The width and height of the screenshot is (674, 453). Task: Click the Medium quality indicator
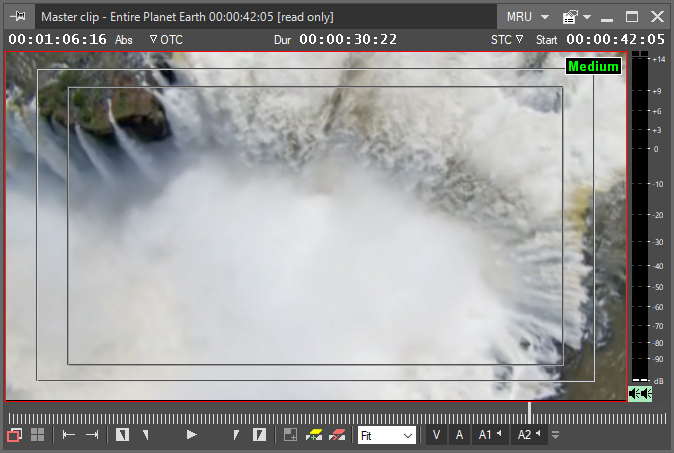click(x=593, y=67)
